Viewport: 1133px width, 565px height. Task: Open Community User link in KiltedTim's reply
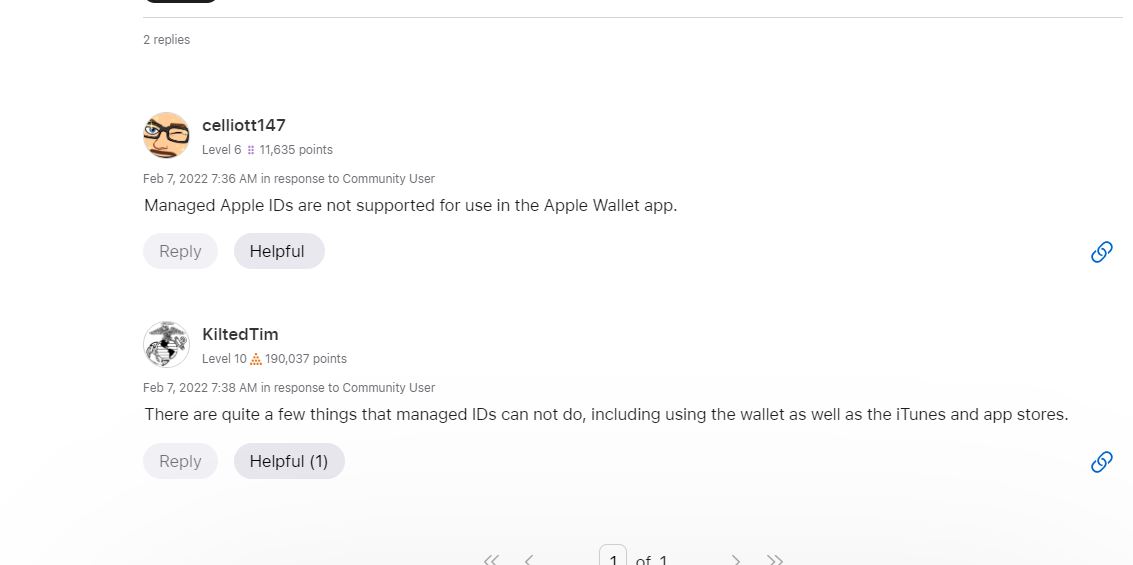388,388
